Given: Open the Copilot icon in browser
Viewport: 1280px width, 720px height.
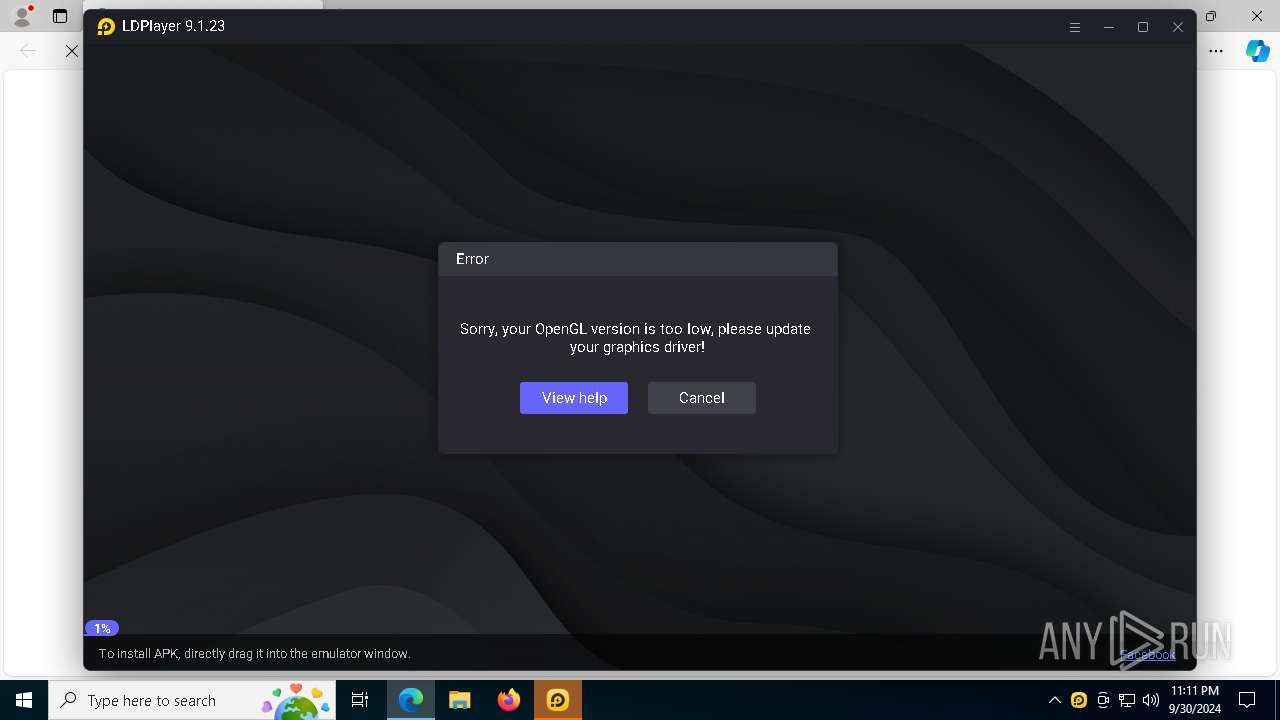Looking at the screenshot, I should (x=1257, y=51).
